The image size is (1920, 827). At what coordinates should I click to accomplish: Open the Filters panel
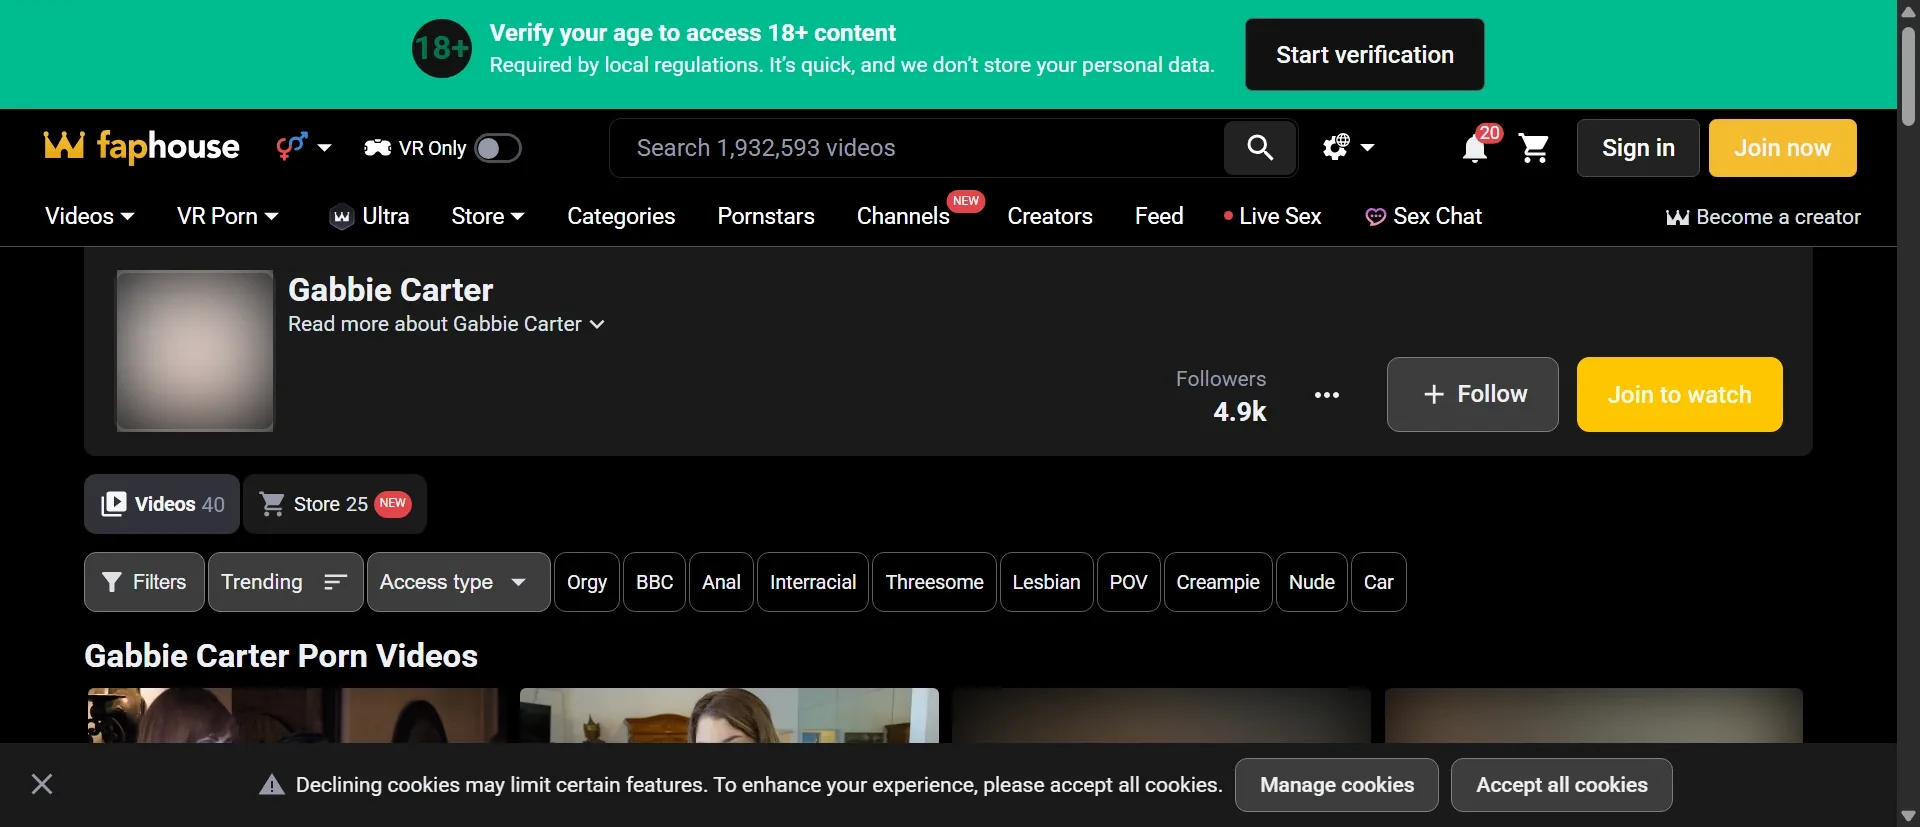point(145,582)
